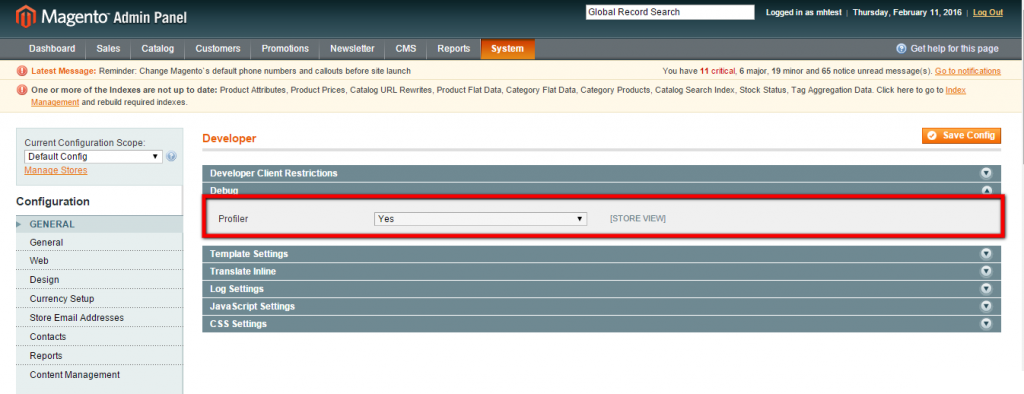Expand Translate Inline arrow icon

(986, 271)
